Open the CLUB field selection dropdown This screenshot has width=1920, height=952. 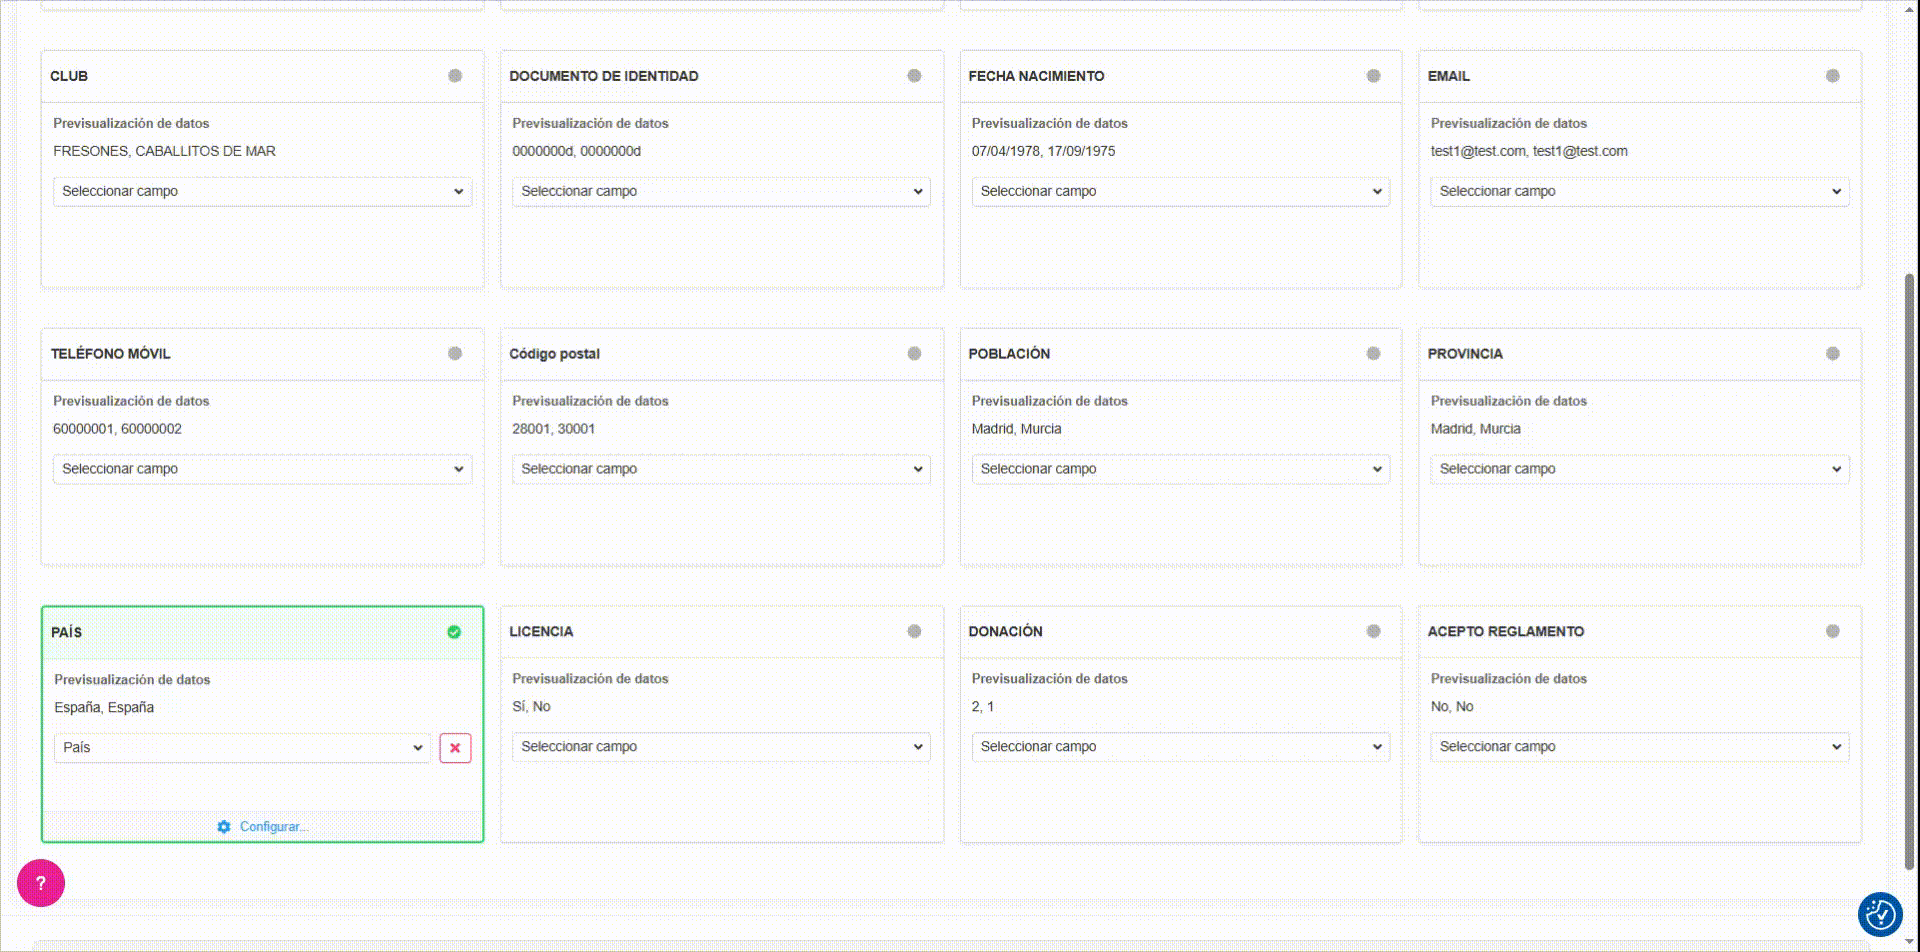(262, 191)
